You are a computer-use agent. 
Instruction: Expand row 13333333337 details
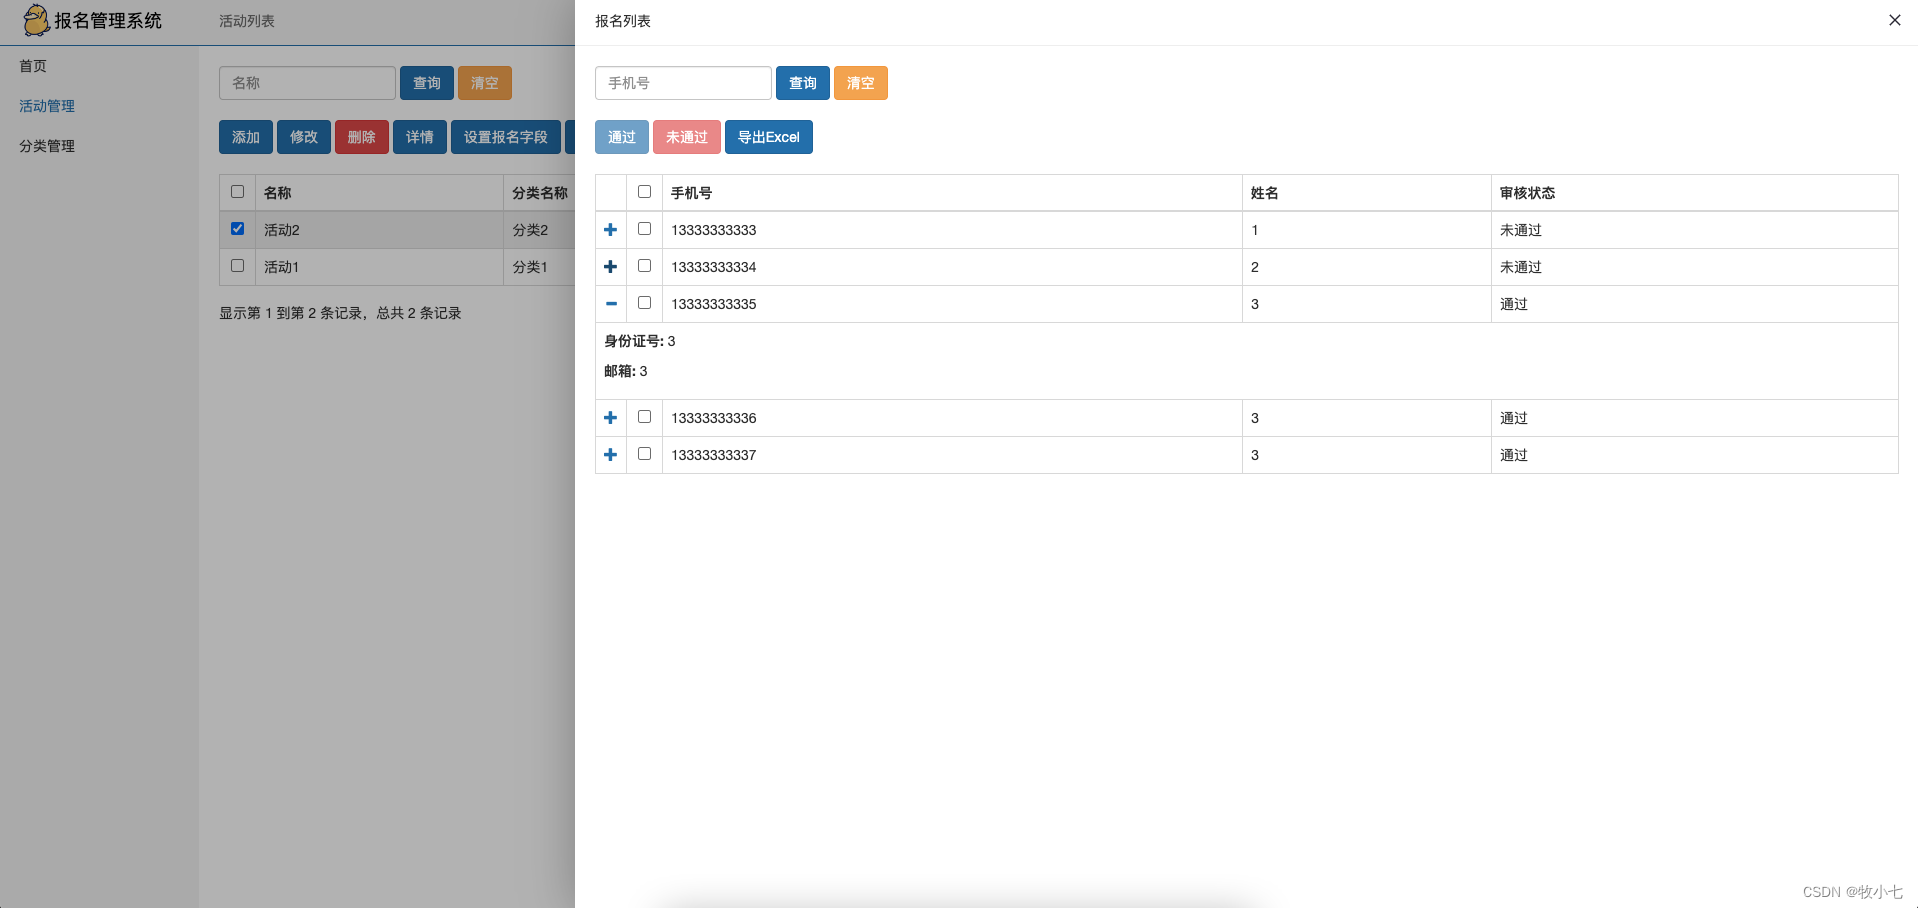pos(611,455)
